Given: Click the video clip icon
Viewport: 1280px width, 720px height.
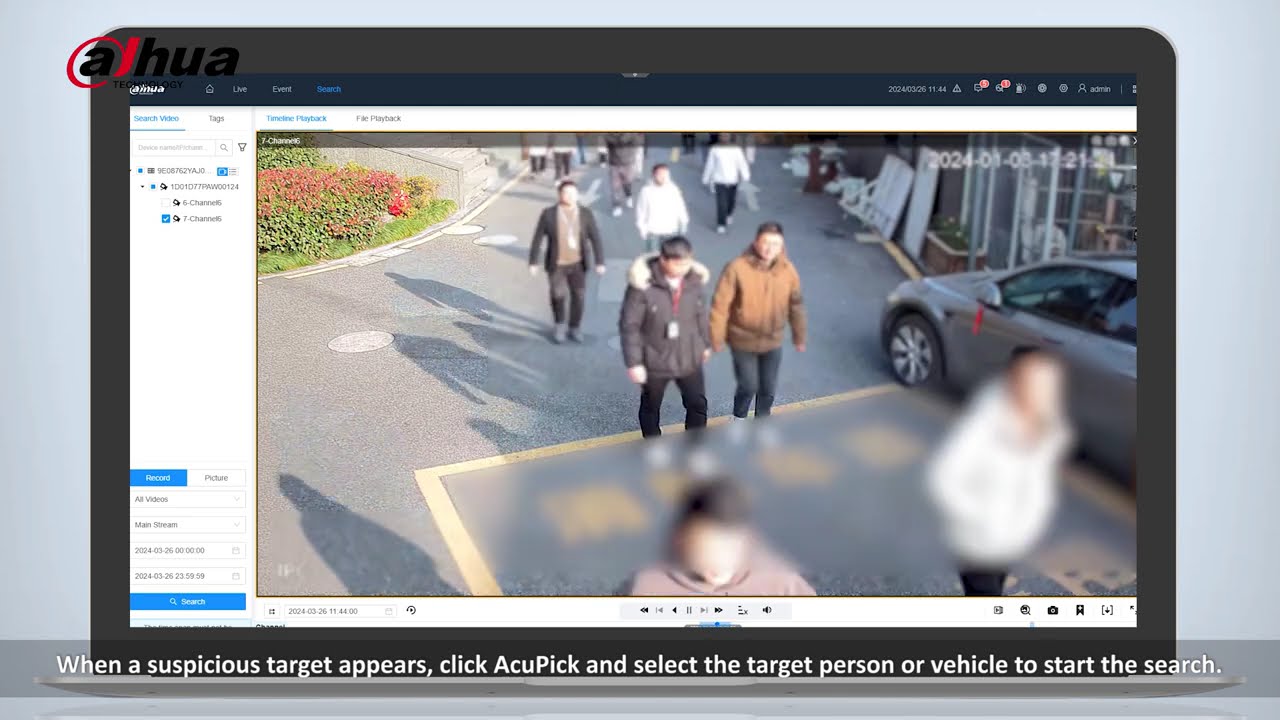Looking at the screenshot, I should (998, 610).
